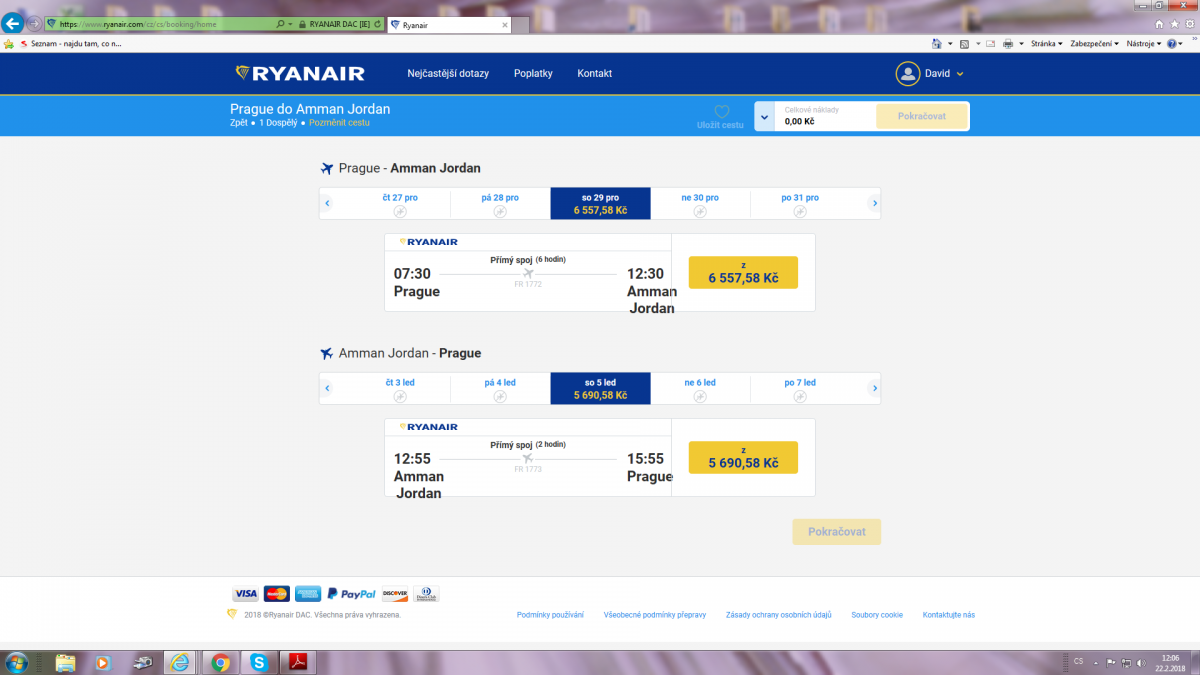Viewport: 1200px width, 675px height.
Task: Select the pá 28 pro outbound date tab
Action: [x=500, y=203]
